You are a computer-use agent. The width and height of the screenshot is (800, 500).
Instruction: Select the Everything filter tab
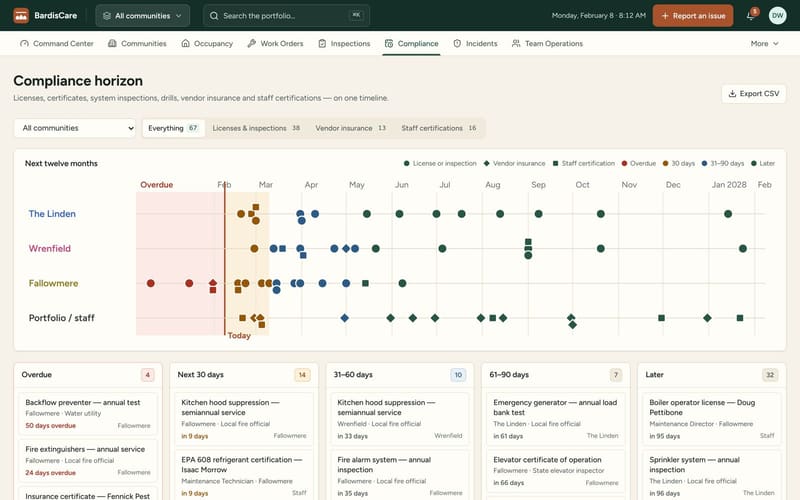coord(173,128)
